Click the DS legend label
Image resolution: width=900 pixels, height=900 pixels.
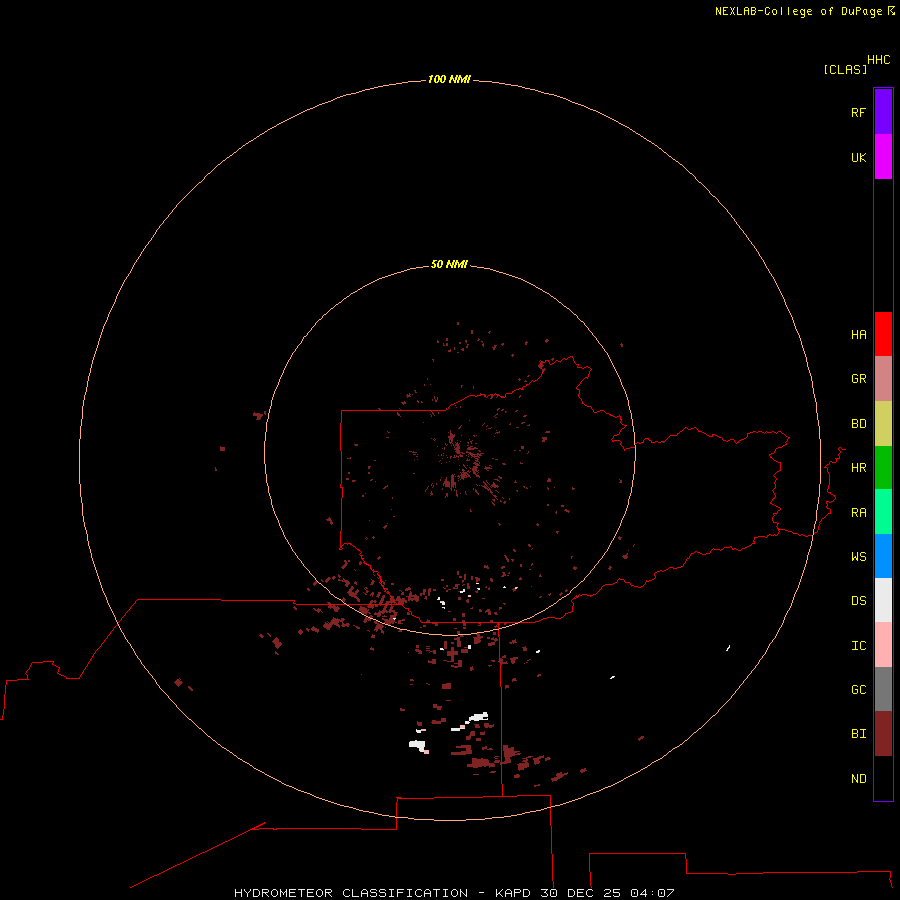coord(859,600)
